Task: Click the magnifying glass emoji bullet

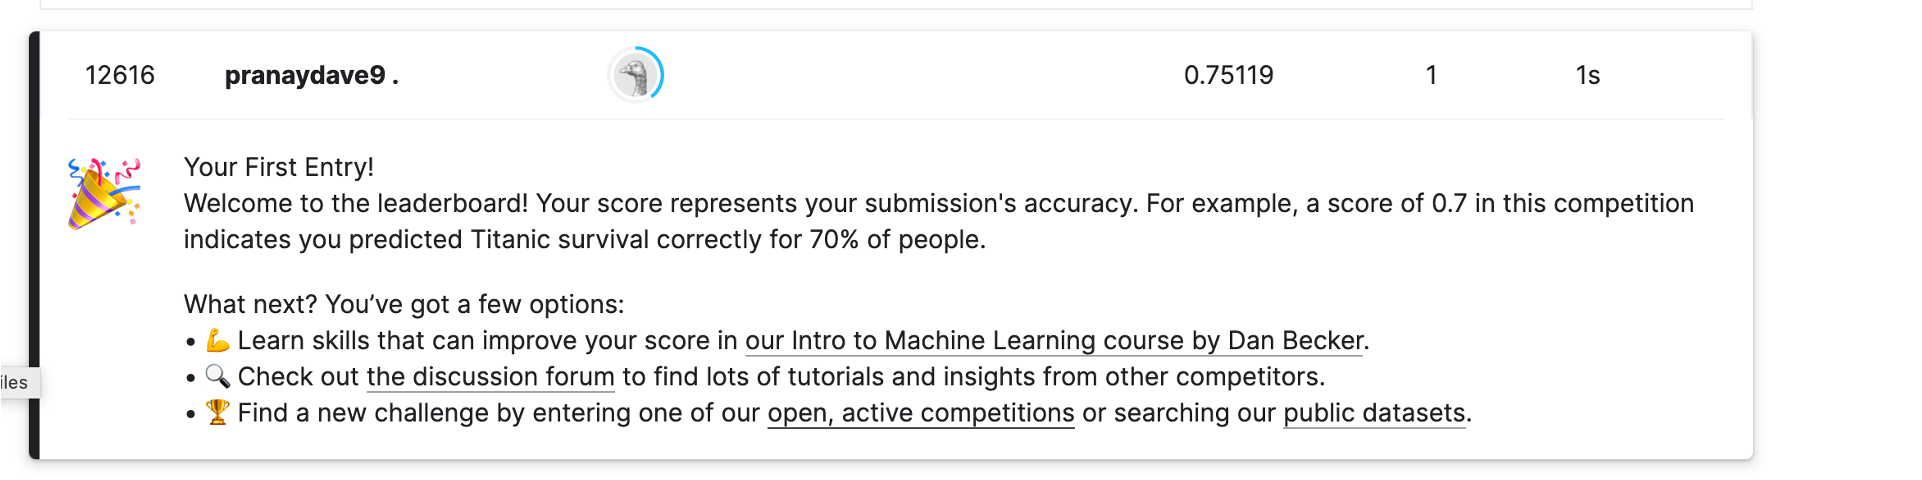Action: click(217, 377)
